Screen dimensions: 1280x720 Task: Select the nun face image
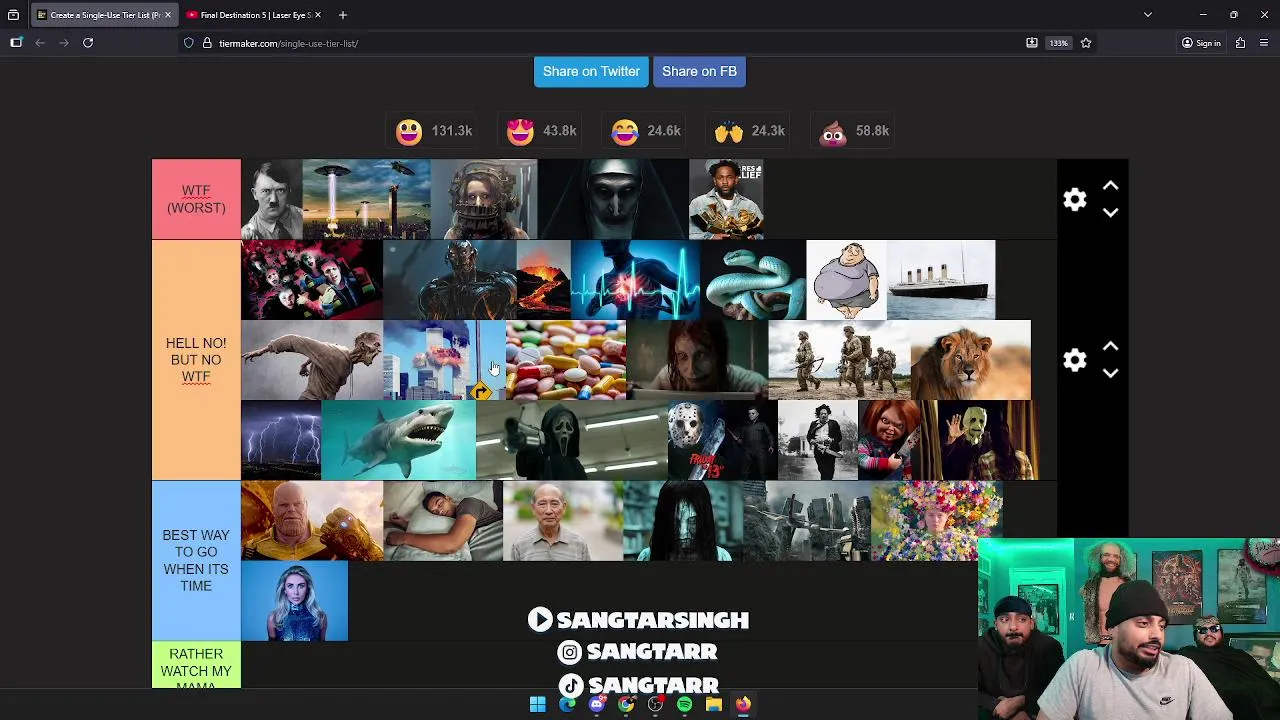612,199
